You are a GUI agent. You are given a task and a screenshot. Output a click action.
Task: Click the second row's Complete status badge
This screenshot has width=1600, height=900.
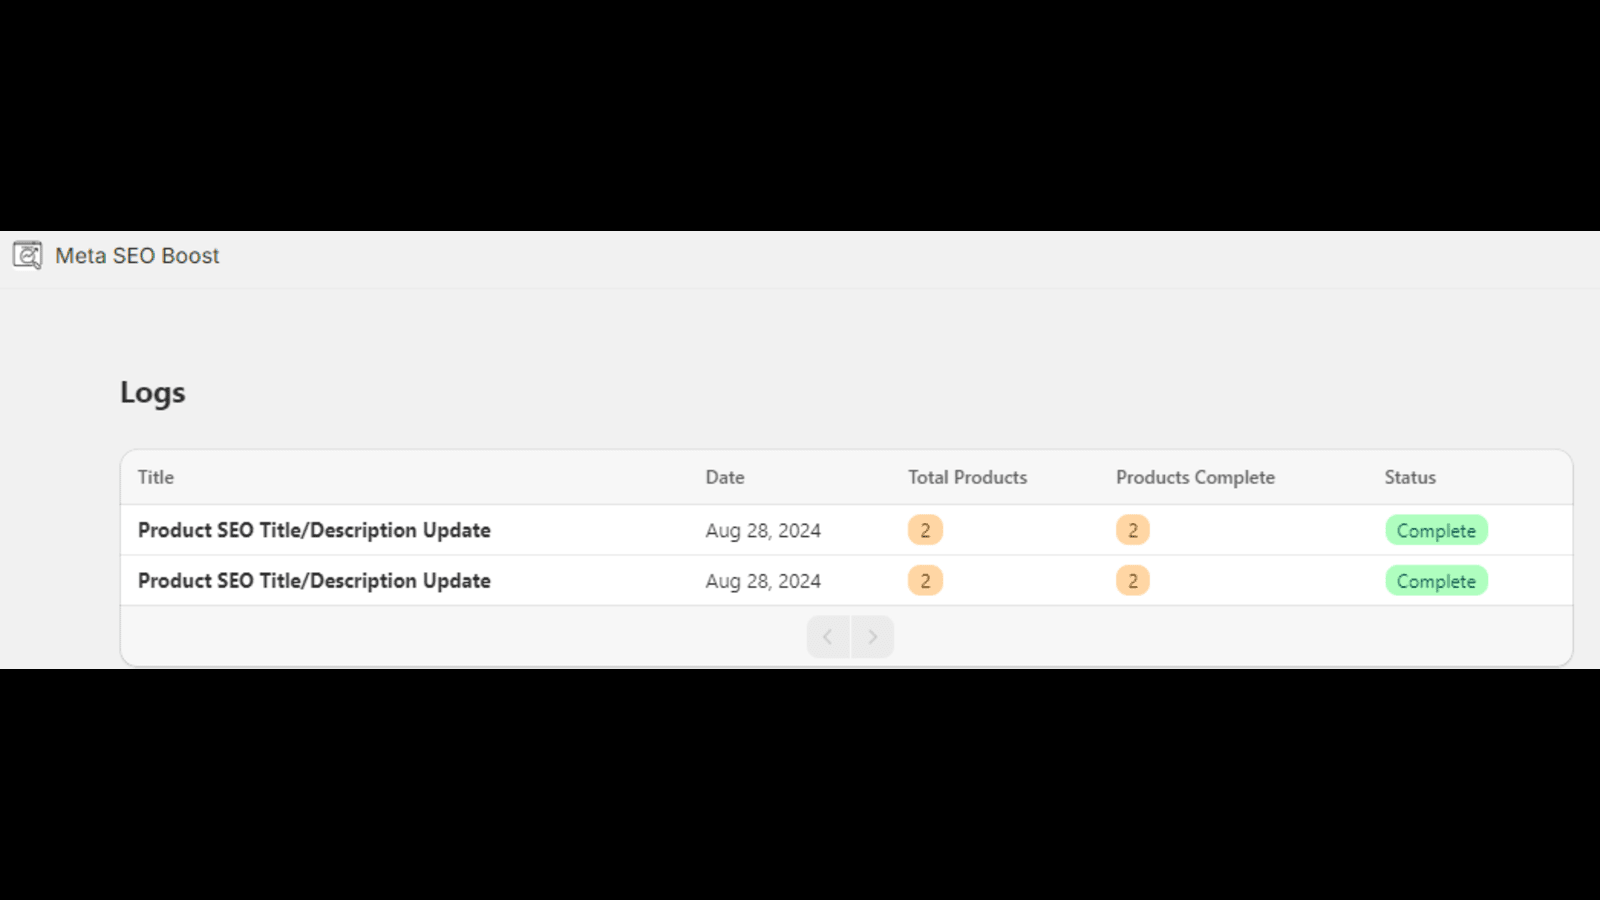(x=1436, y=581)
